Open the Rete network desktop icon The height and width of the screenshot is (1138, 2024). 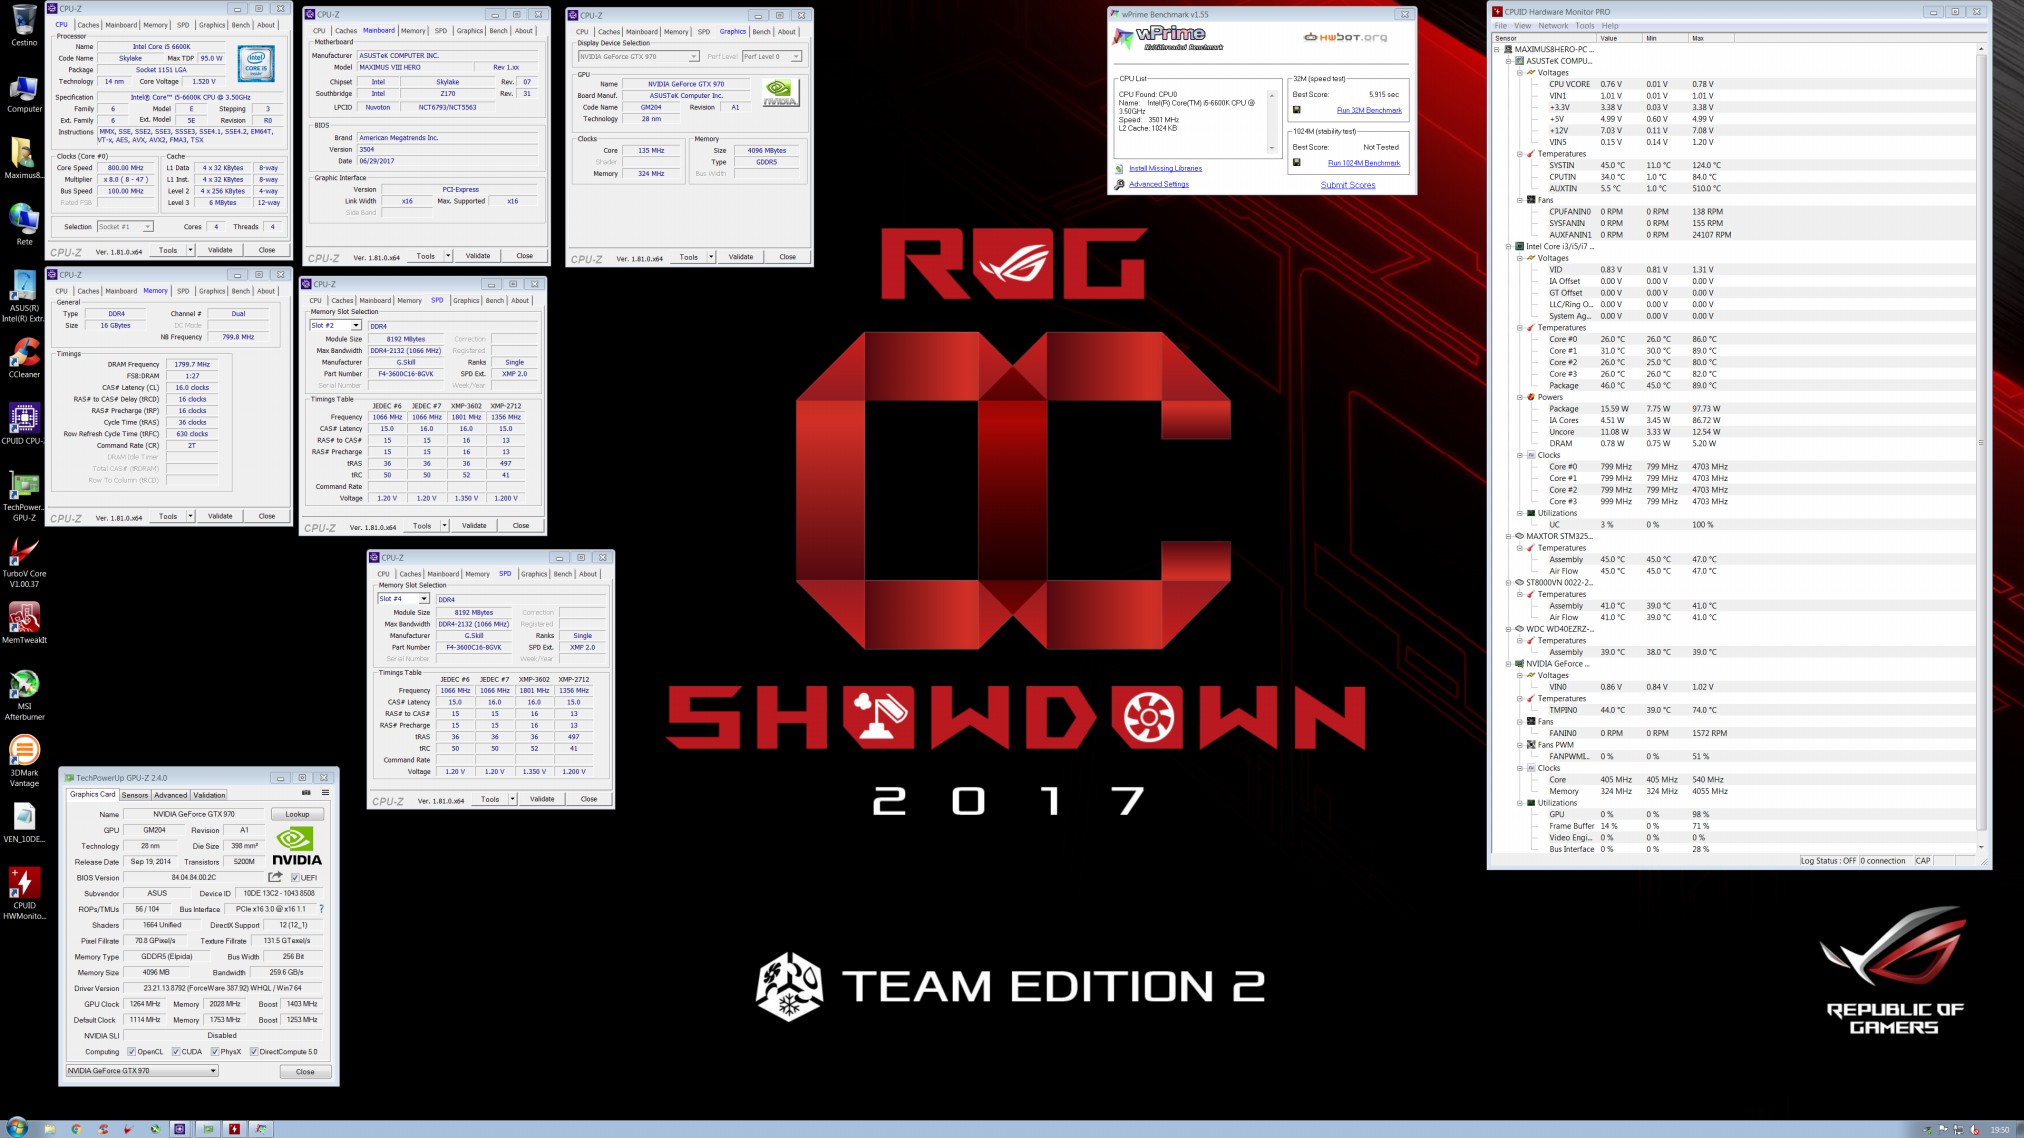24,225
